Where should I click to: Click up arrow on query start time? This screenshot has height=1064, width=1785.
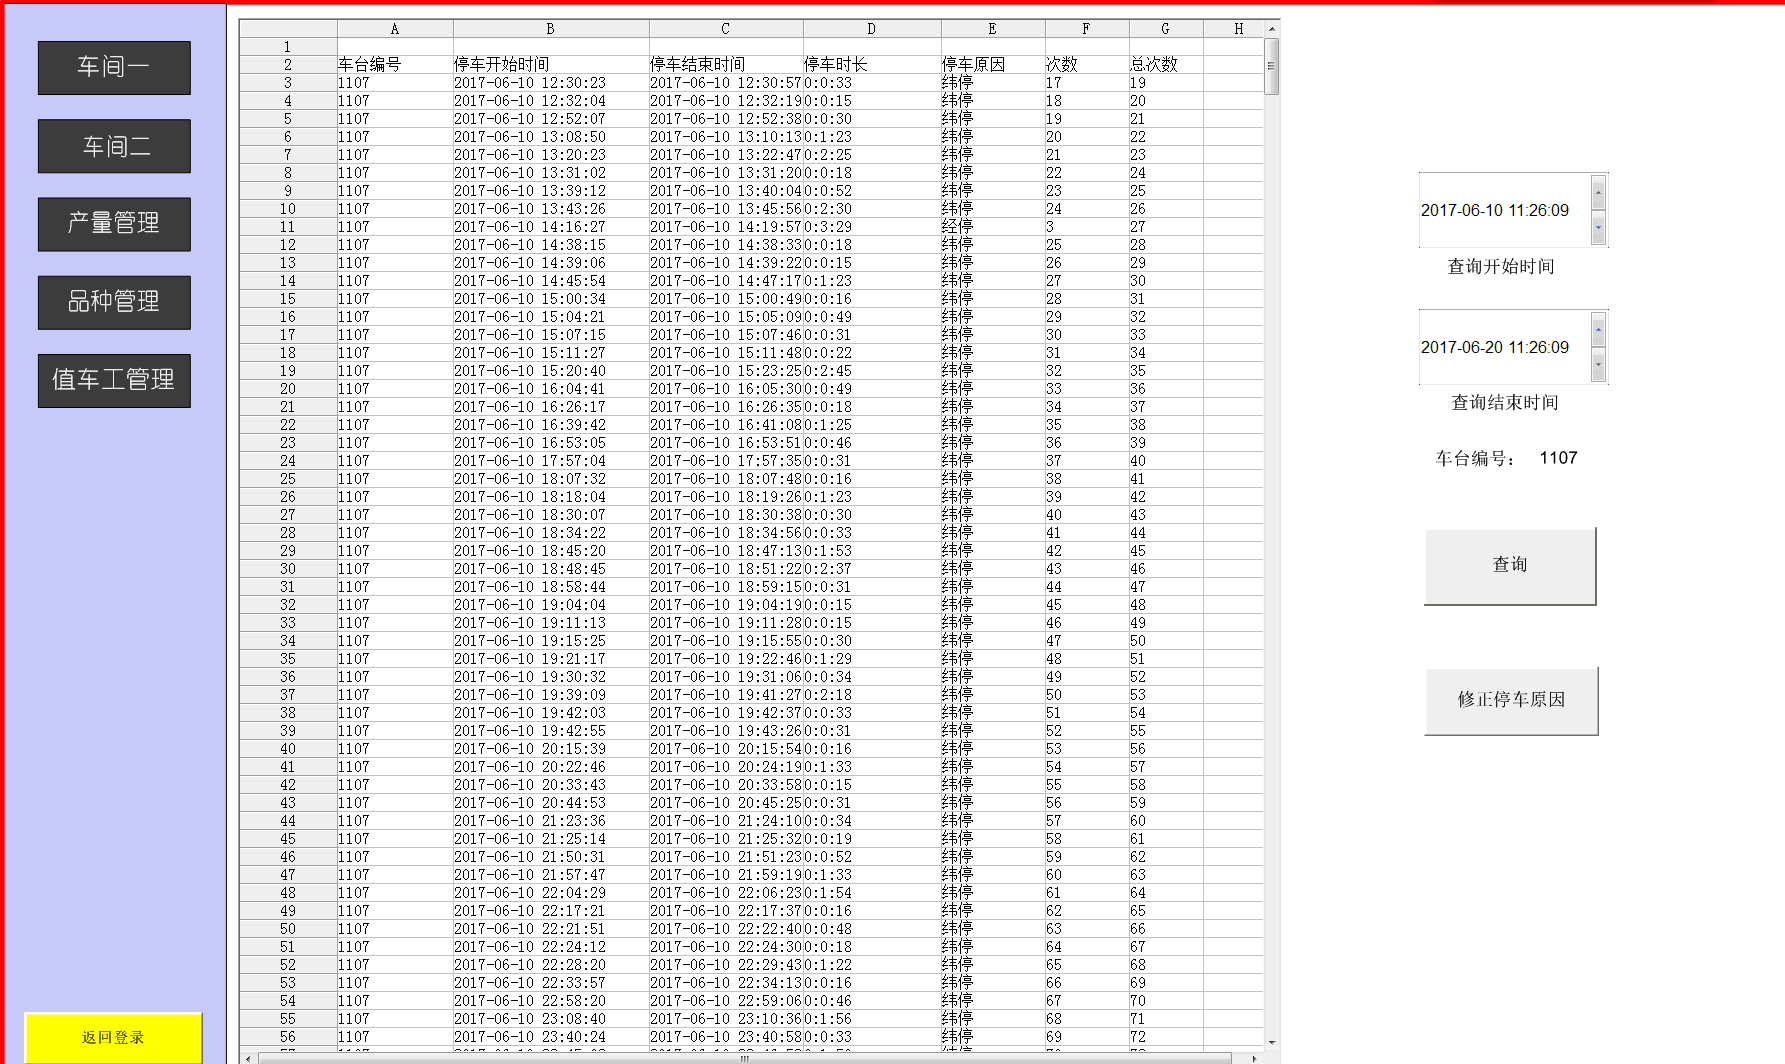(1598, 192)
